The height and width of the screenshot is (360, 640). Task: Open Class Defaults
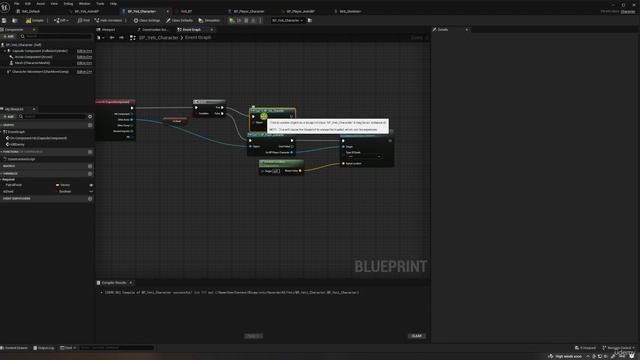tap(179, 20)
